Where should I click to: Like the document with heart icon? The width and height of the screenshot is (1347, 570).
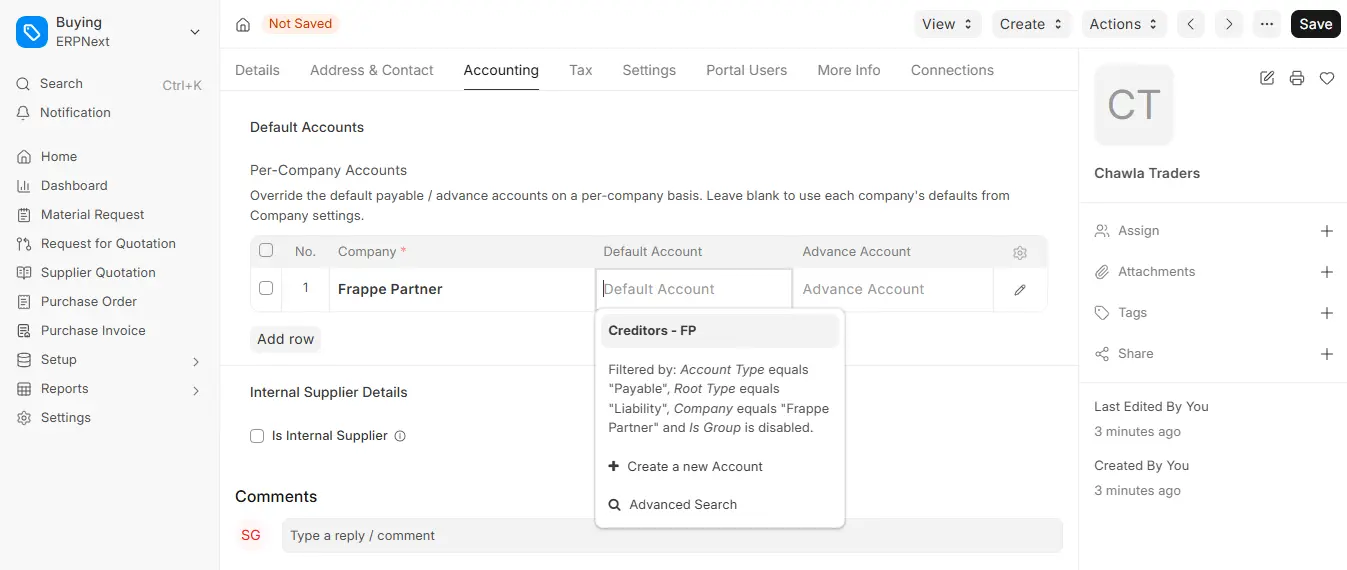(1327, 78)
